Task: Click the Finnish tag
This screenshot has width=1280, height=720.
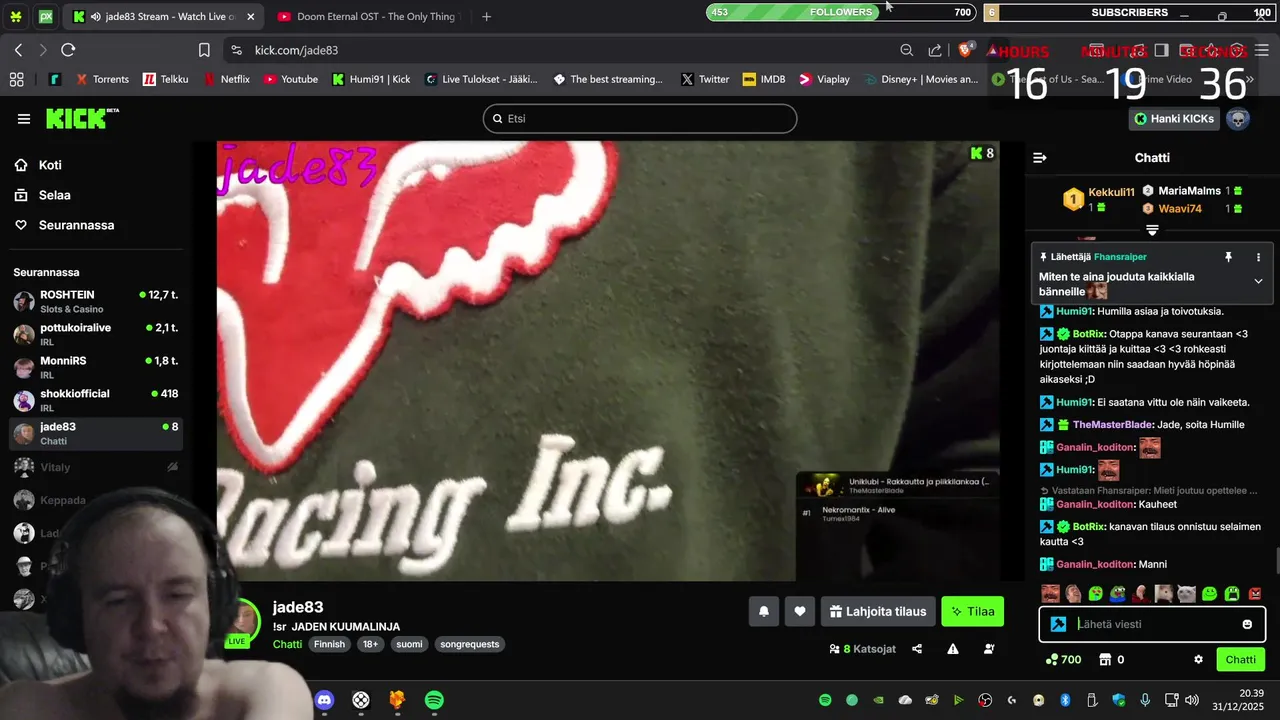Action: point(329,644)
